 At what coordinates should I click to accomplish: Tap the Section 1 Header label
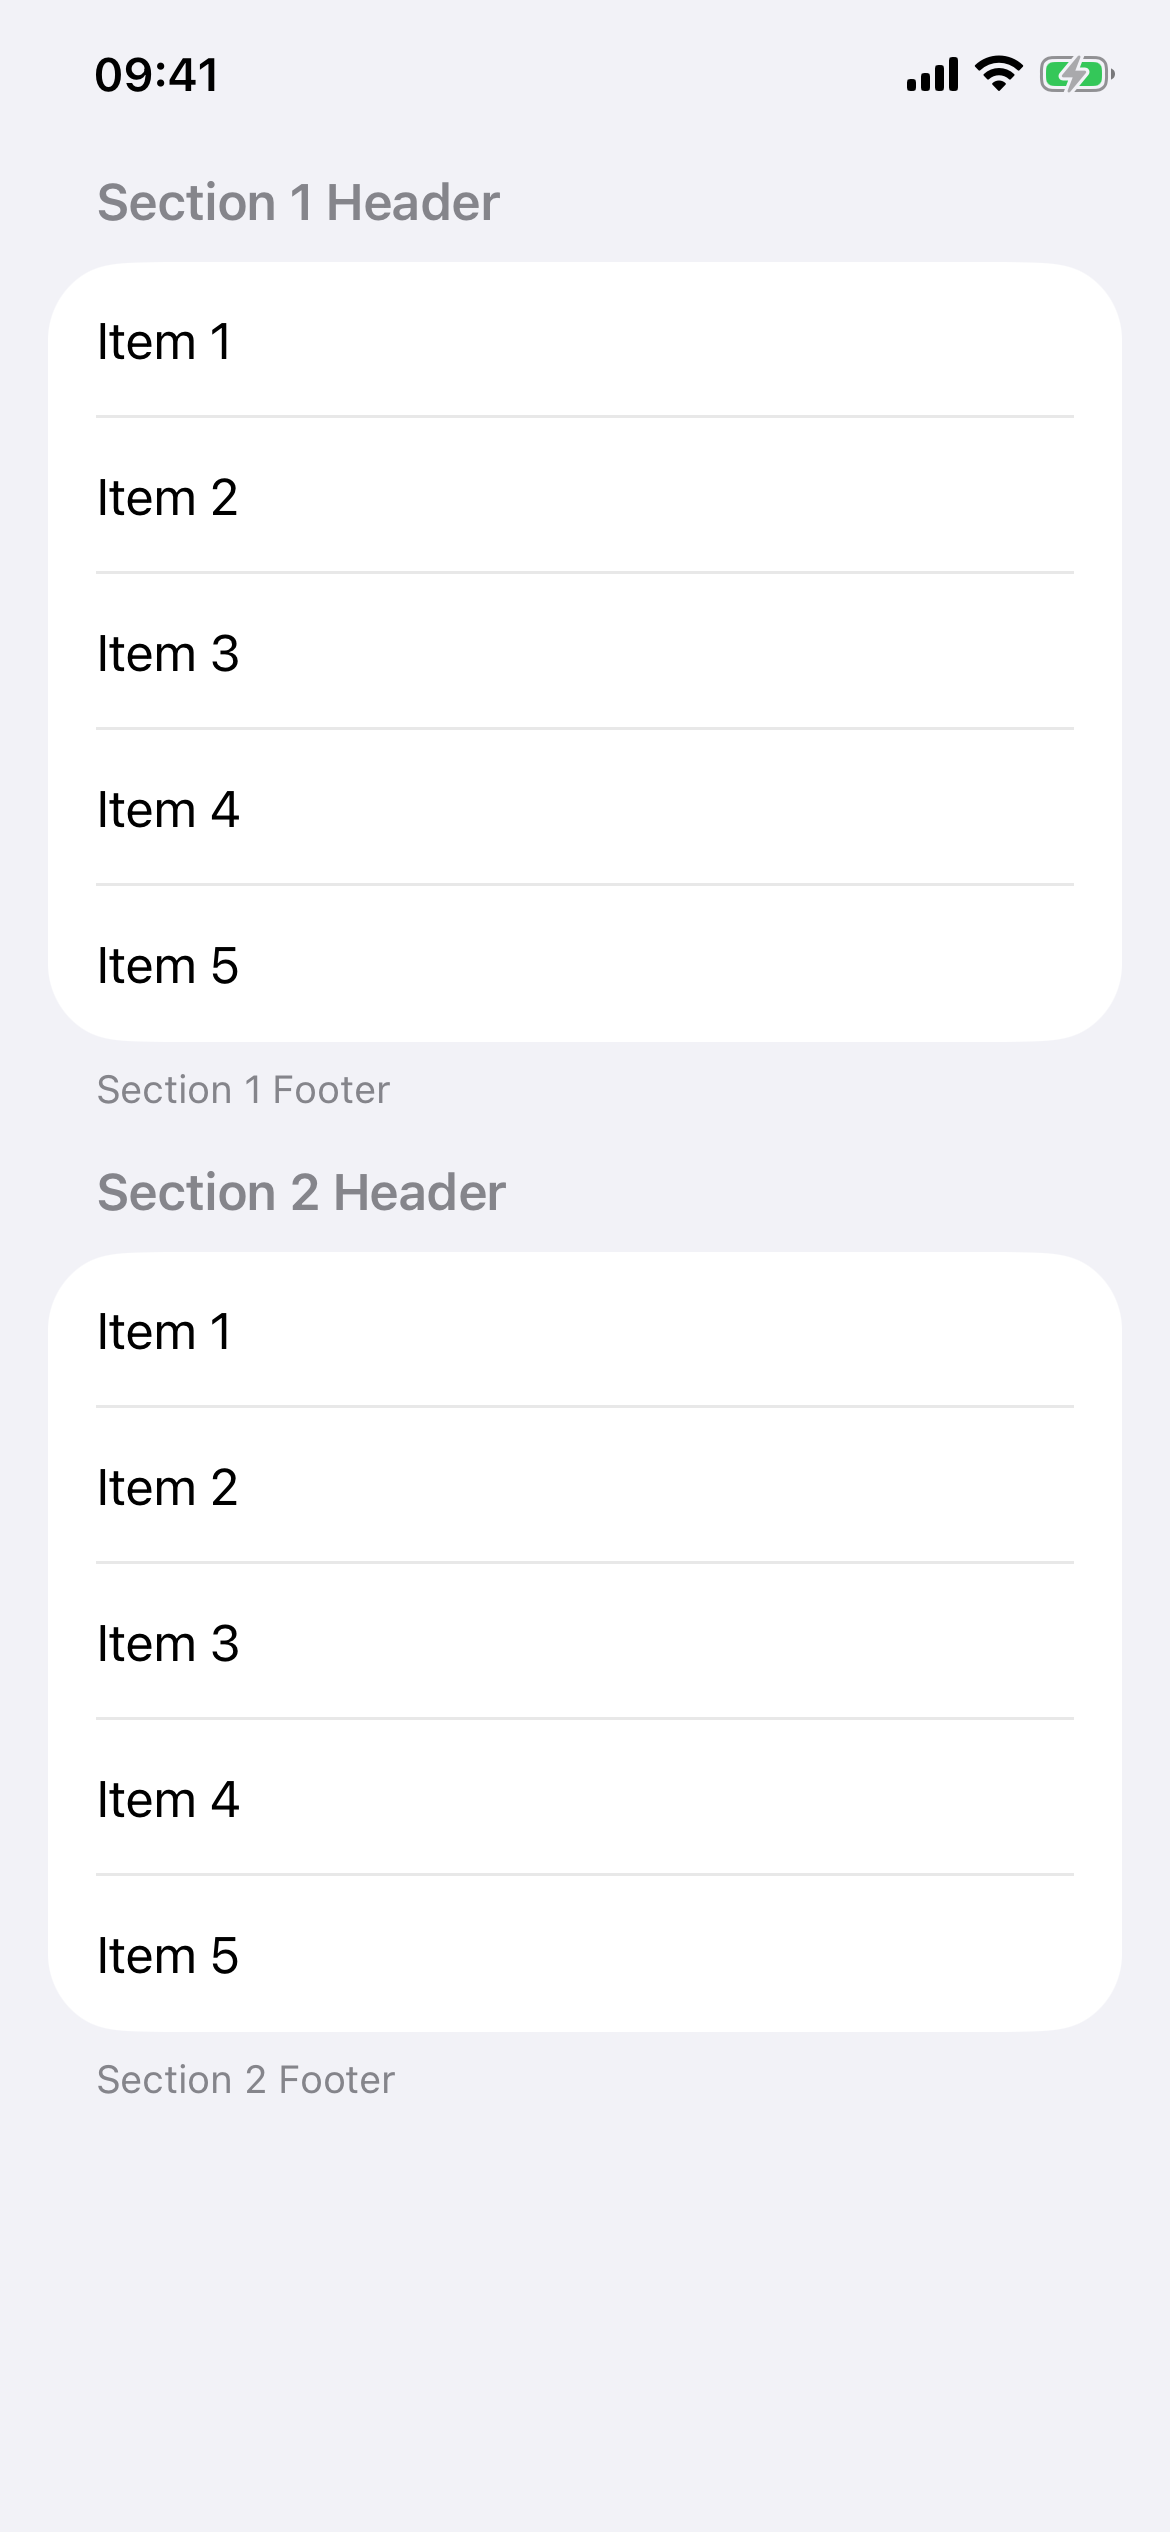click(x=298, y=203)
